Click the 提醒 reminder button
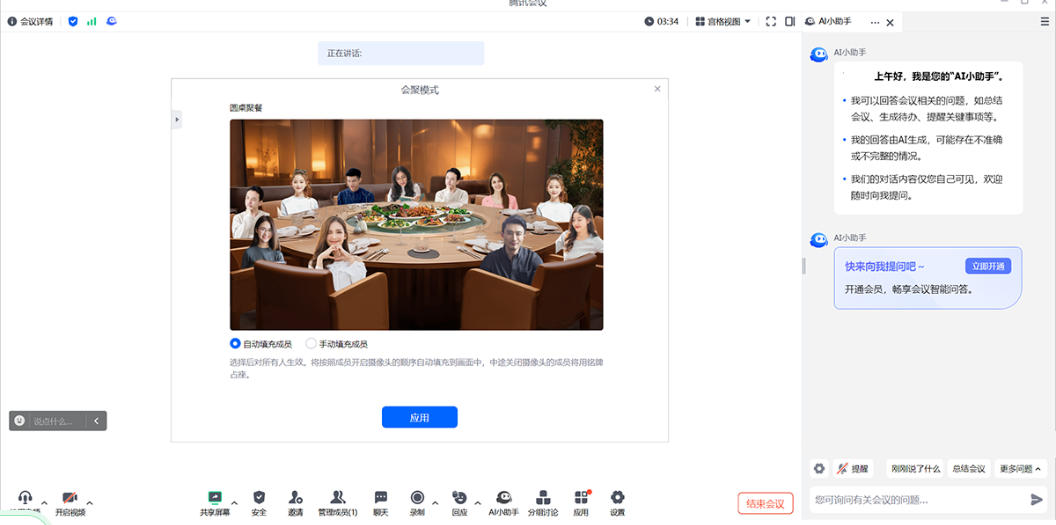The height and width of the screenshot is (525, 1056). [853, 468]
